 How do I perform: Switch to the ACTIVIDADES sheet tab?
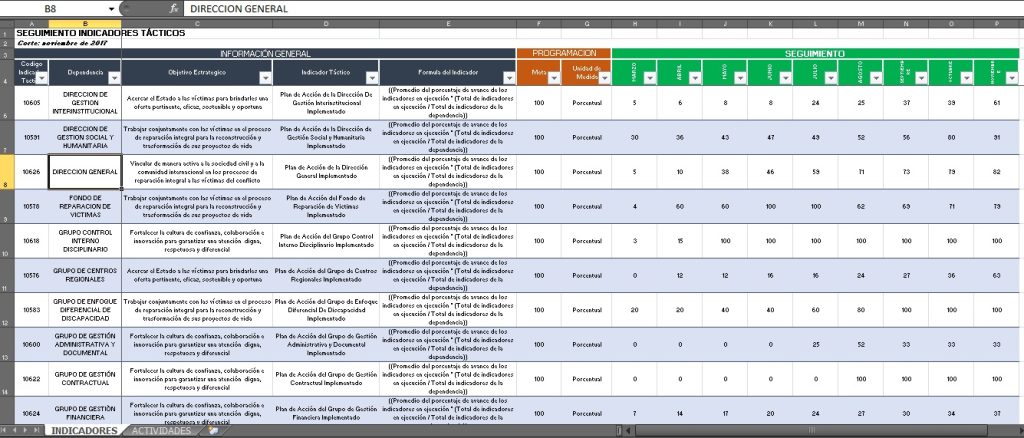pyautogui.click(x=161, y=431)
